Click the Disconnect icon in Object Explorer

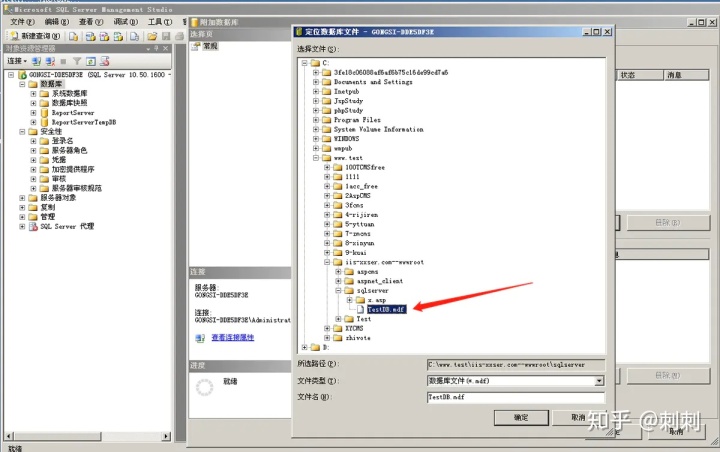pos(50,61)
